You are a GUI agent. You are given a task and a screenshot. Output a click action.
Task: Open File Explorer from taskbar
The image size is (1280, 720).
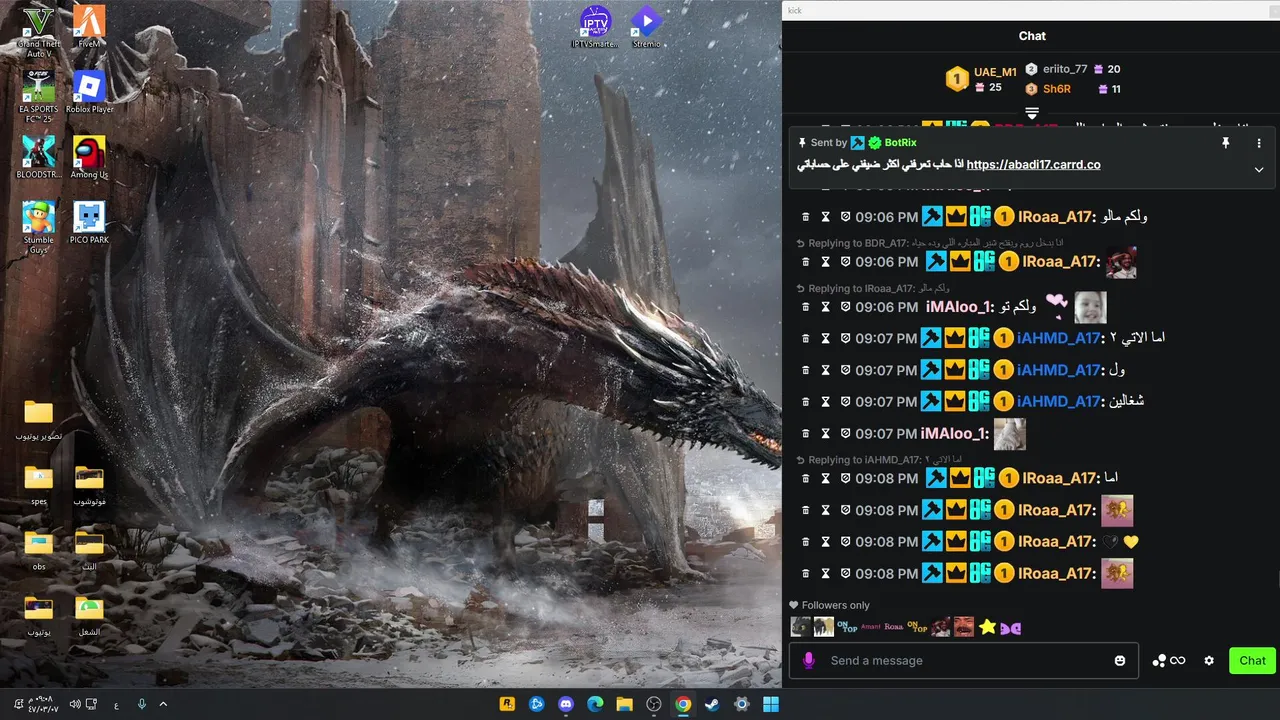(624, 704)
